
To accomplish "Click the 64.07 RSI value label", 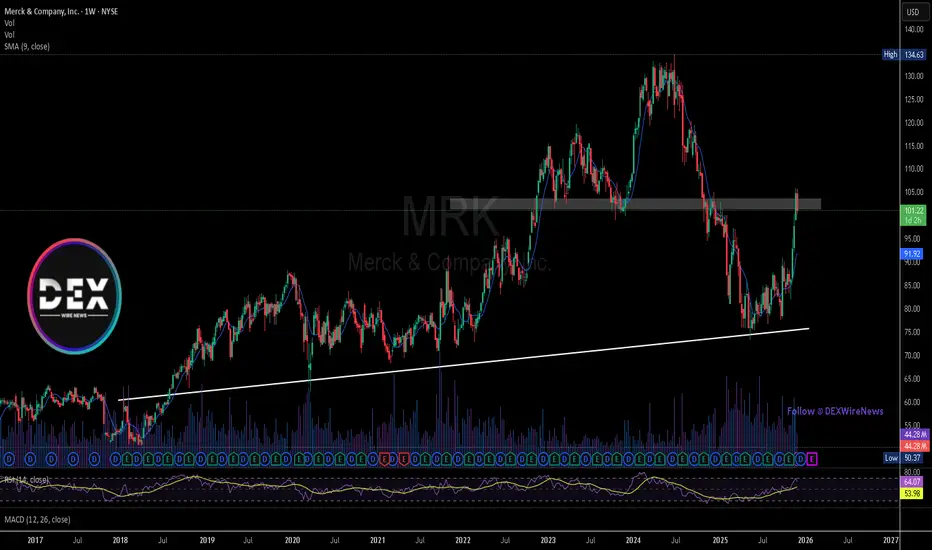I will point(912,482).
